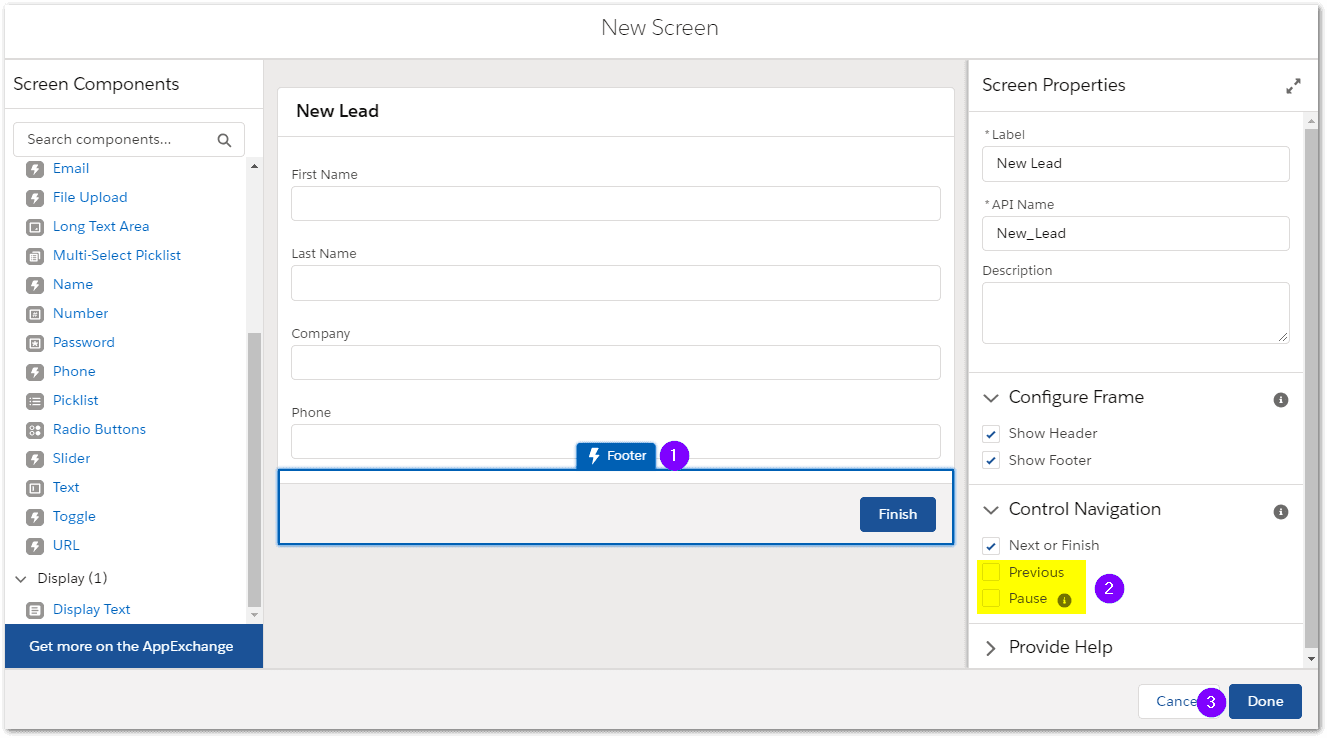Expand the Provide Help section
This screenshot has width=1327, height=738.
tap(991, 648)
